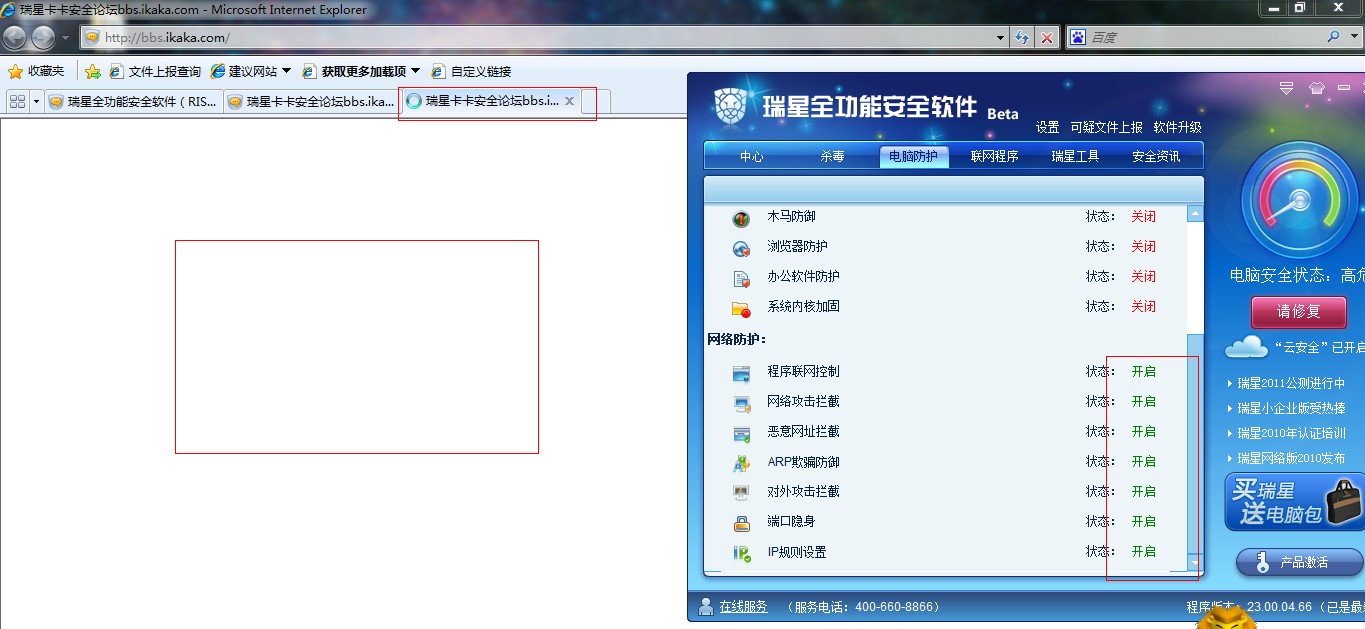Click the IE address bar URL field
1365x629 pixels.
pos(535,38)
